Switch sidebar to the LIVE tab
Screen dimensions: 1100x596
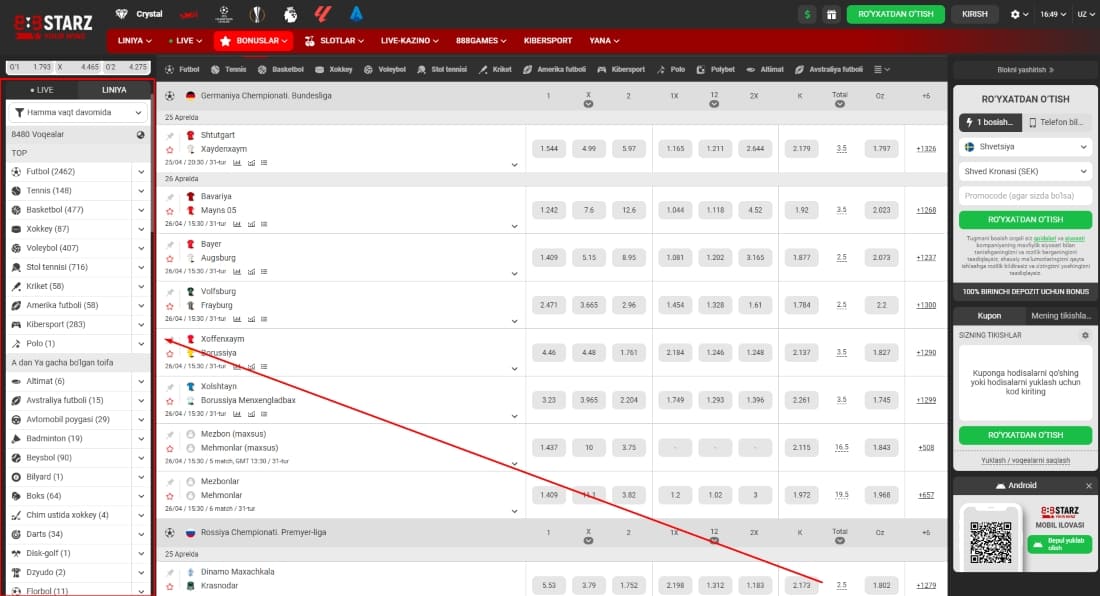pyautogui.click(x=41, y=90)
